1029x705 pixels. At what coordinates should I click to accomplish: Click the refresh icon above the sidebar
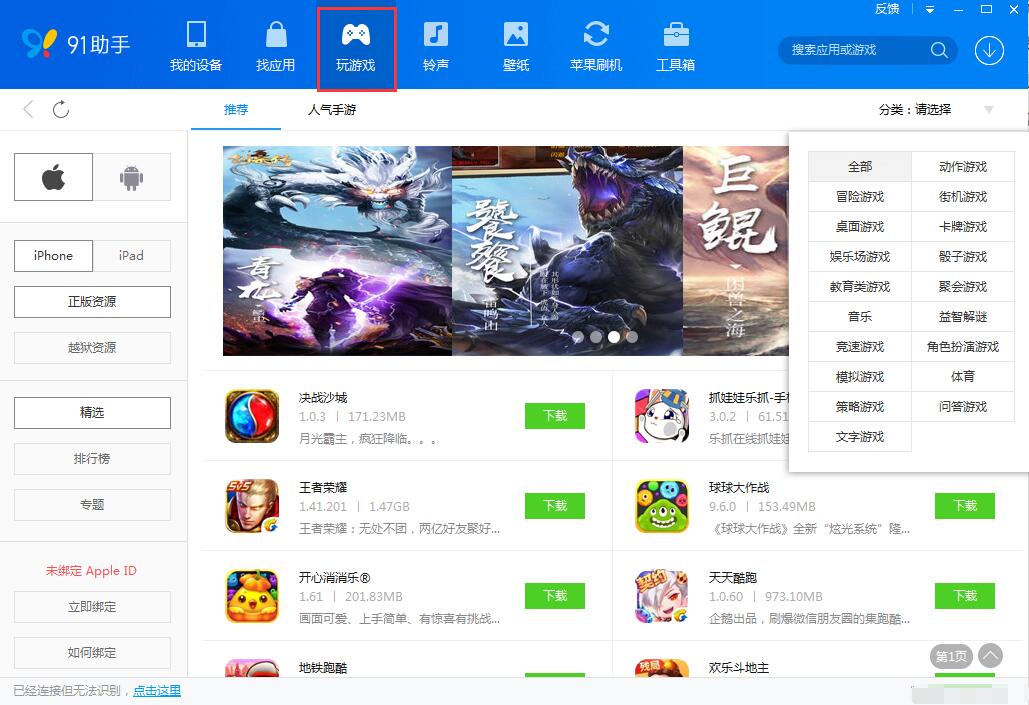point(61,110)
